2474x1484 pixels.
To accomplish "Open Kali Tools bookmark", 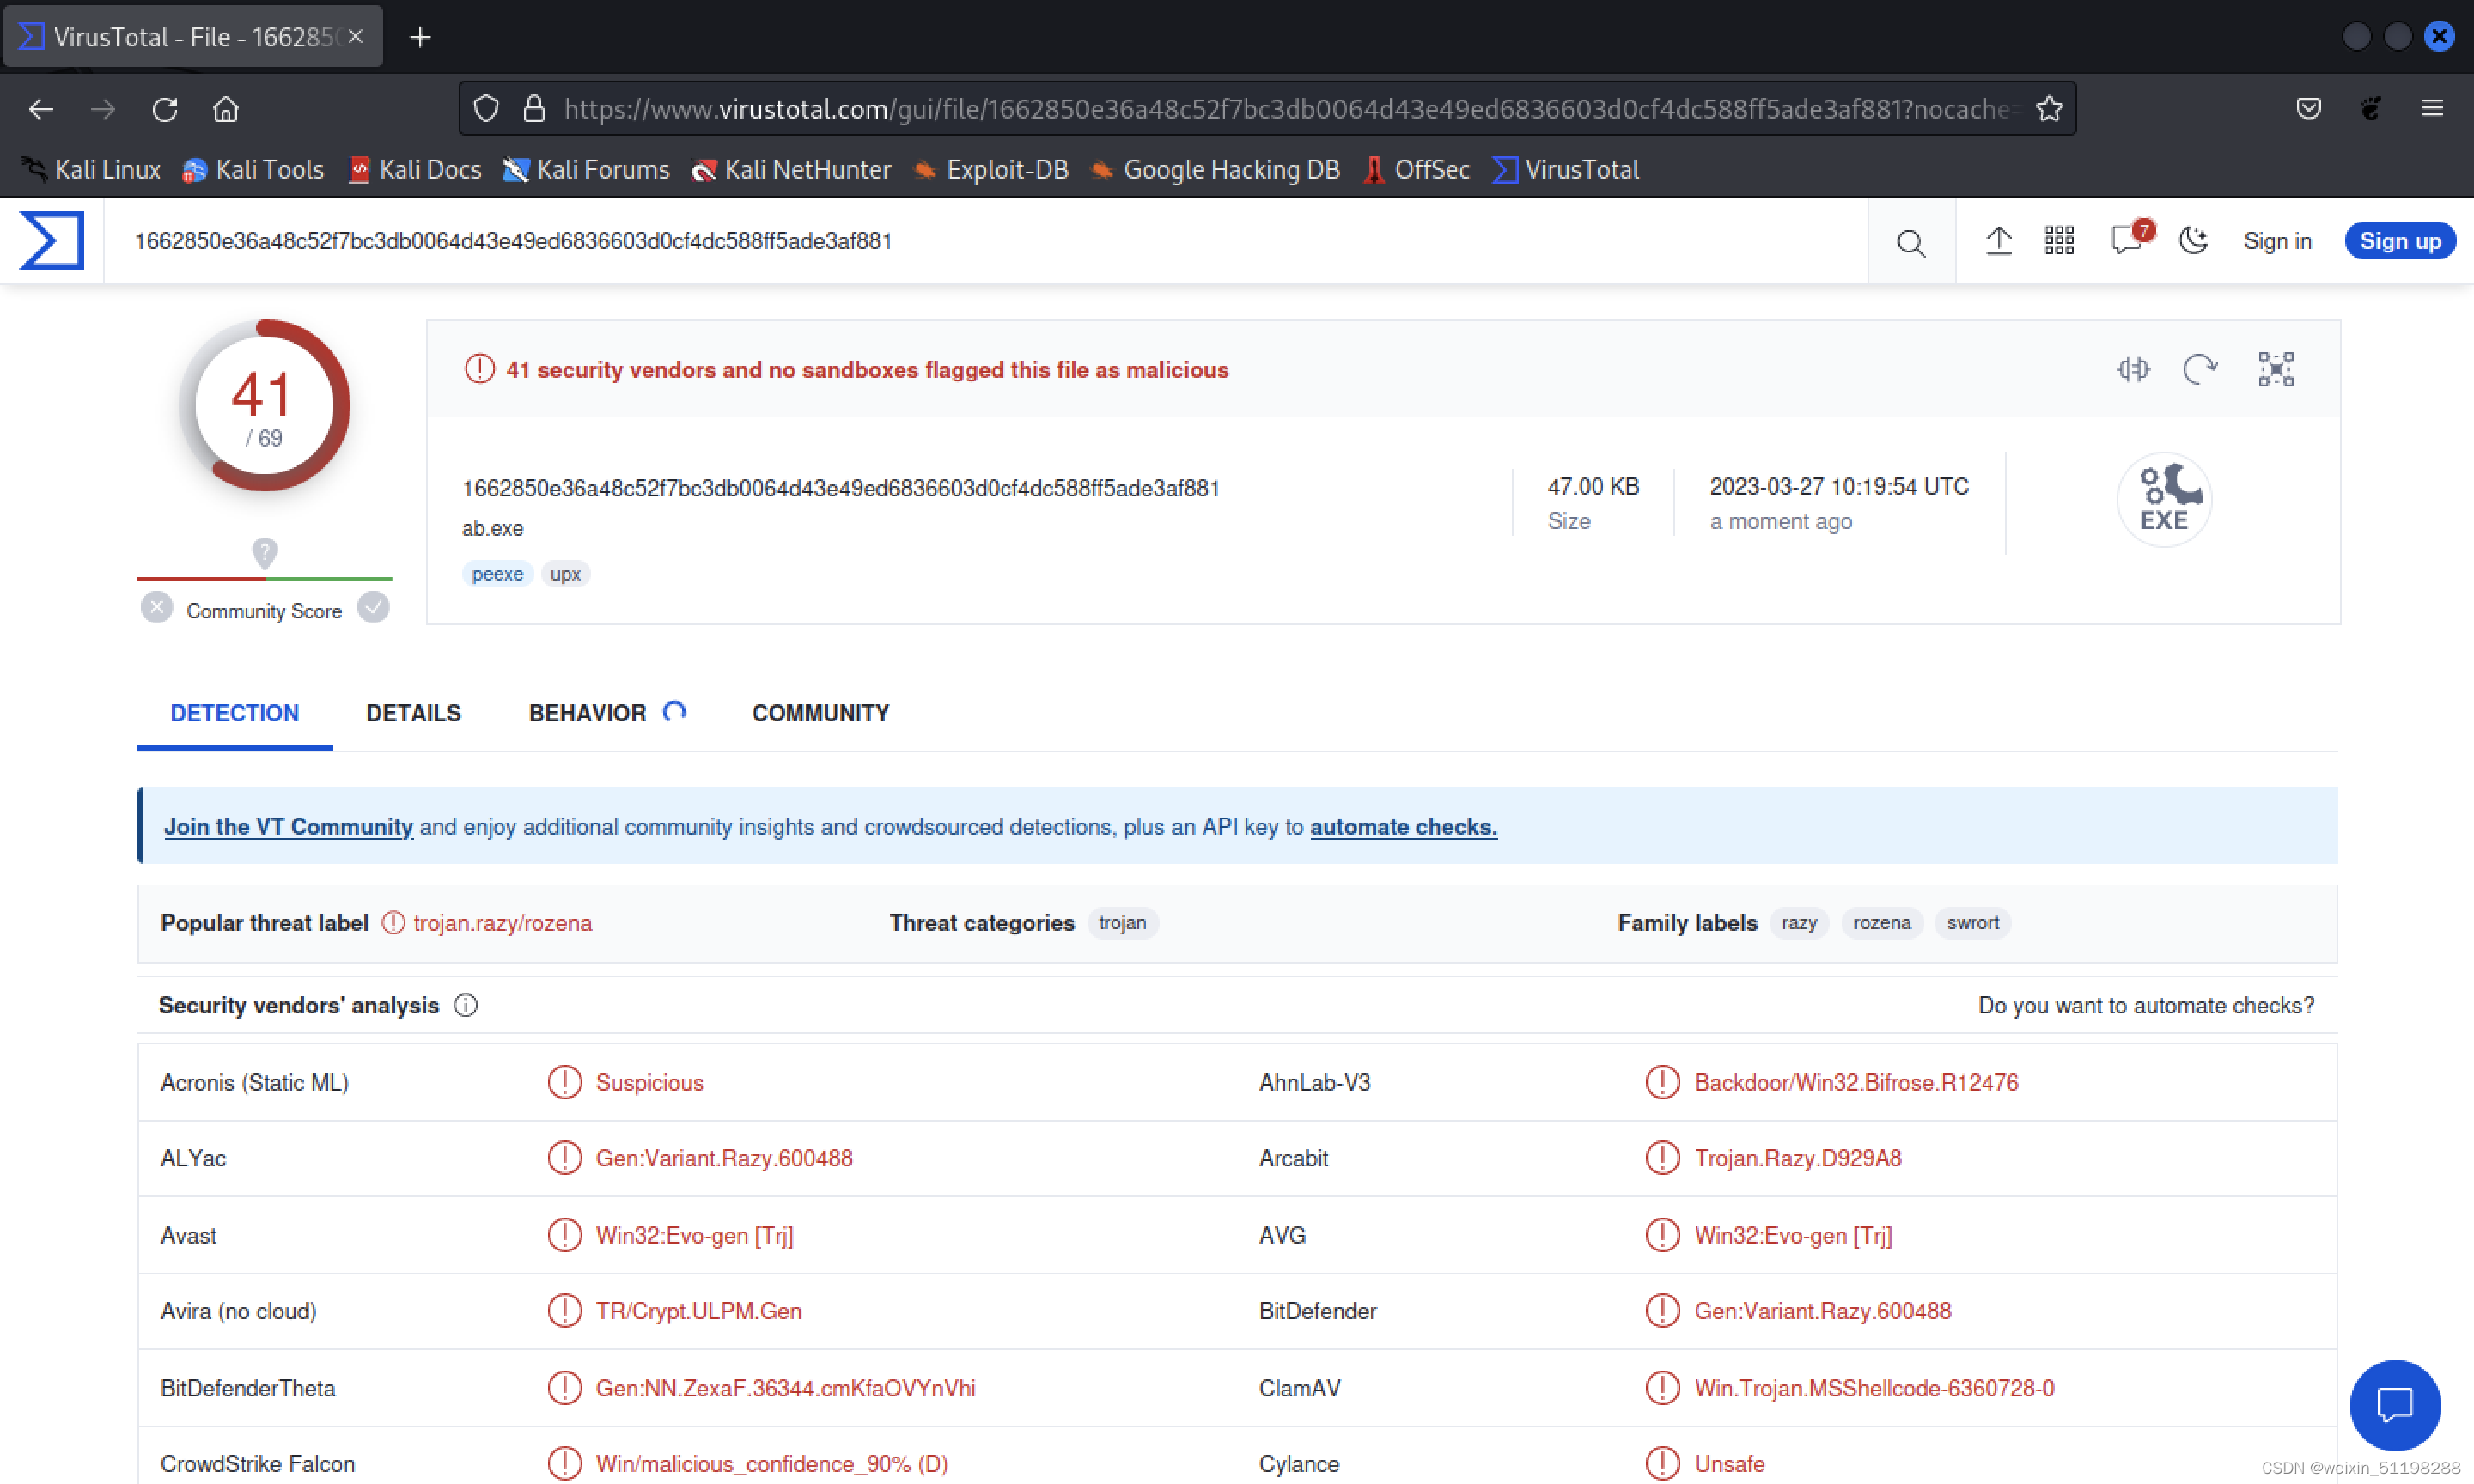I will click(x=253, y=169).
